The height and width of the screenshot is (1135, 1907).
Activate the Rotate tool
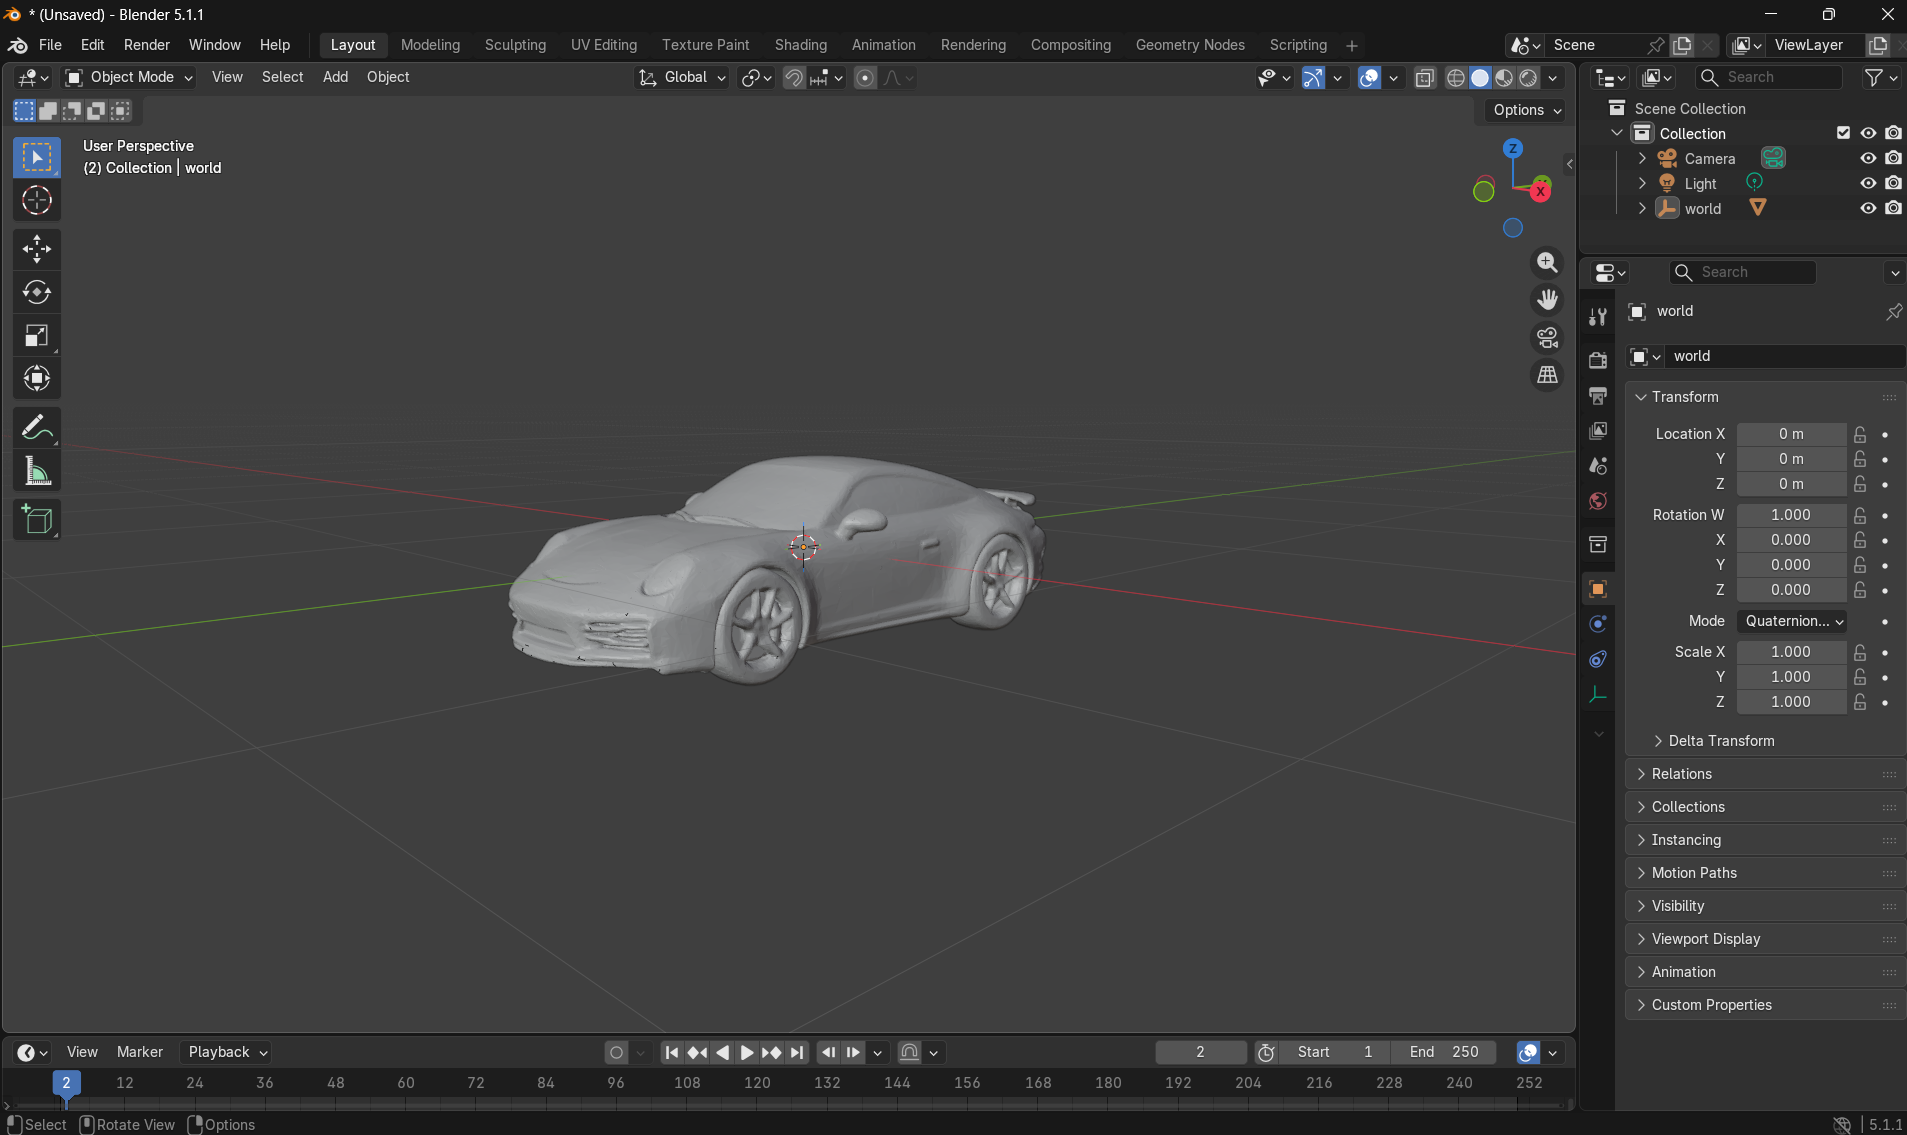37,292
